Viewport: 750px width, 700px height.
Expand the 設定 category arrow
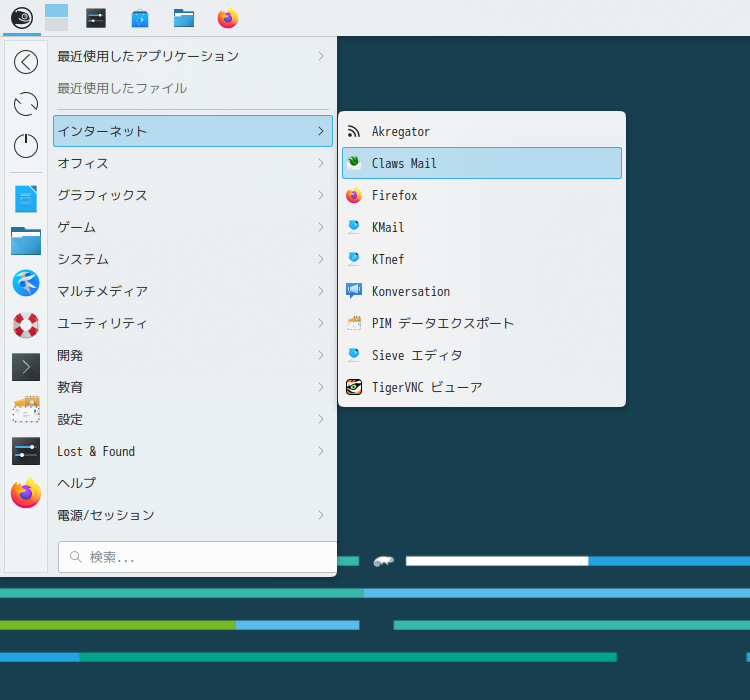coord(321,419)
